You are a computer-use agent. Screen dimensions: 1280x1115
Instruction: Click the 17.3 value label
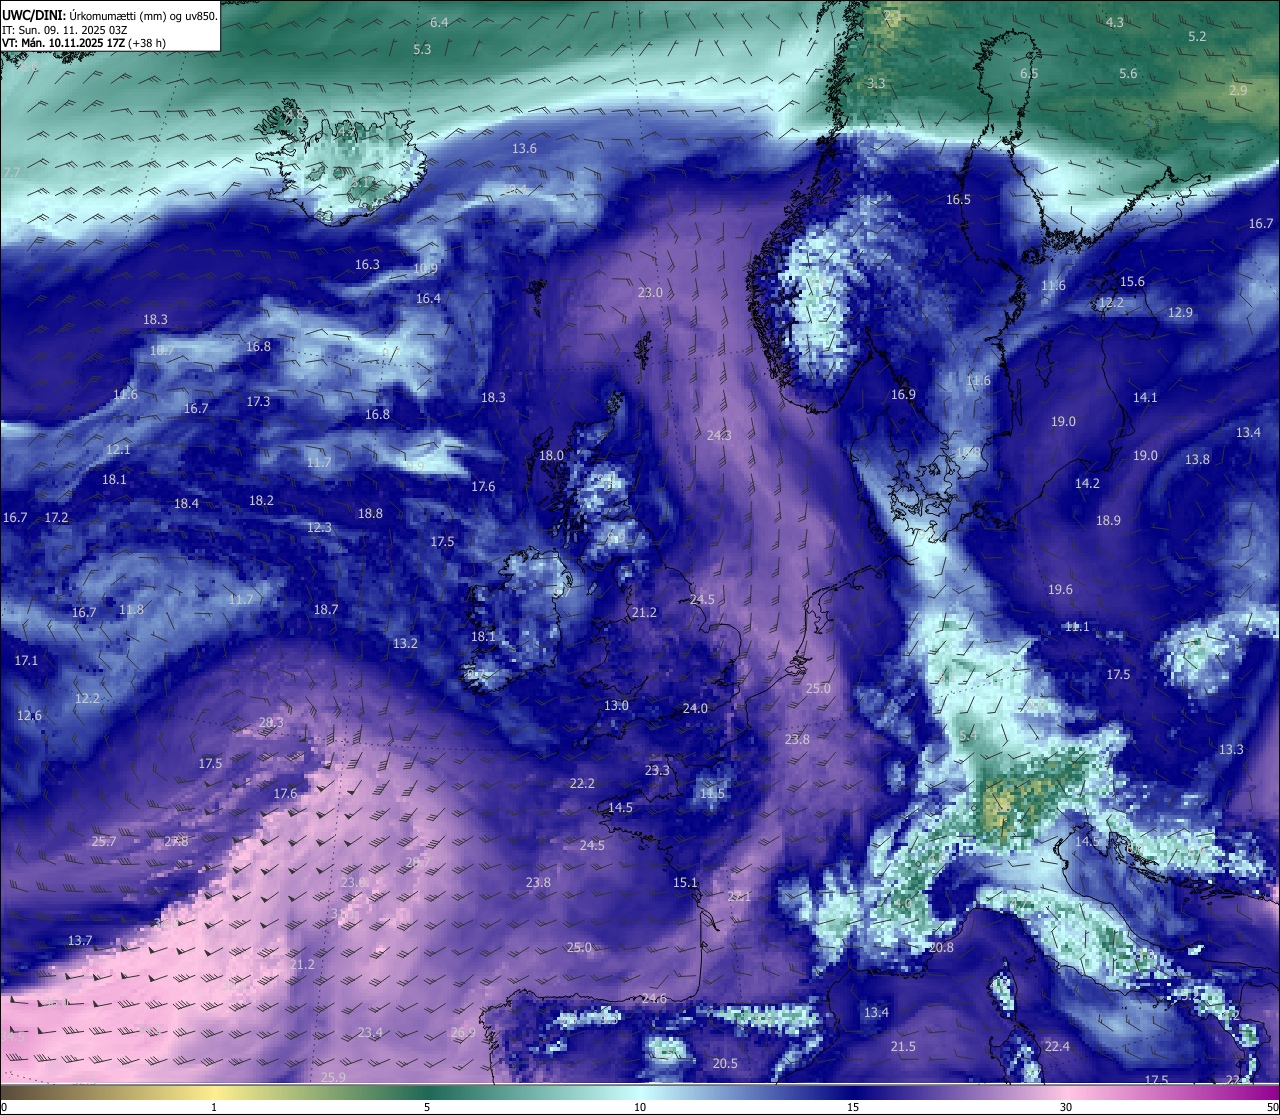[x=258, y=401]
